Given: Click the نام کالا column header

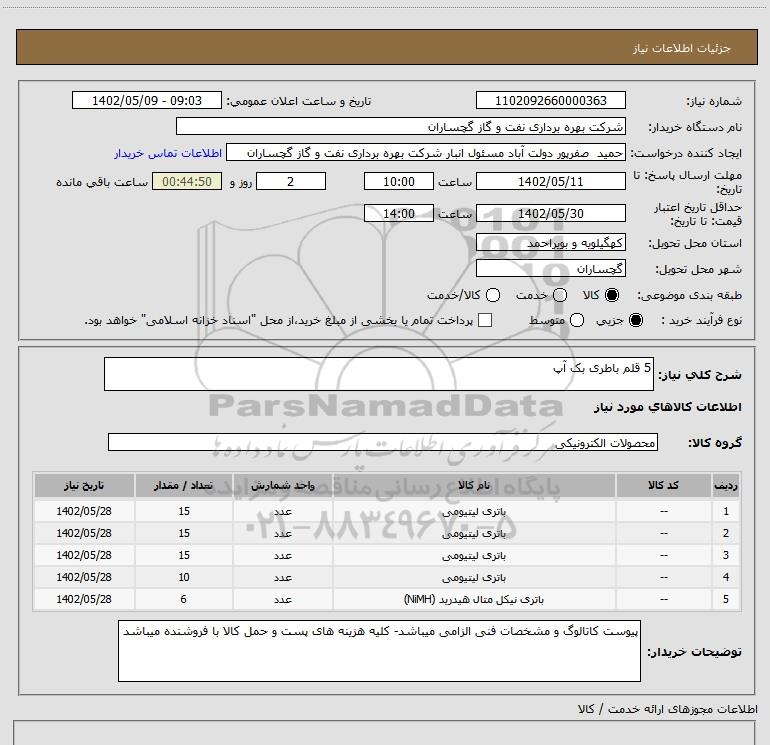Looking at the screenshot, I should [x=474, y=486].
